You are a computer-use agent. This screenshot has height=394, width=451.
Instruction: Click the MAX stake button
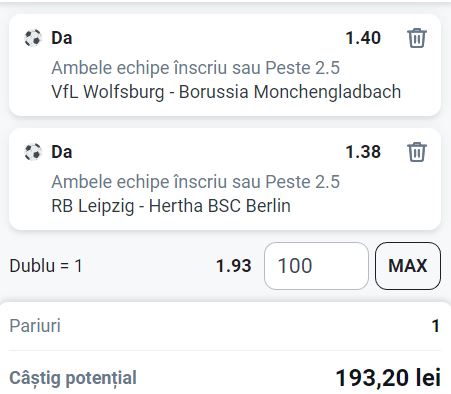pos(408,266)
